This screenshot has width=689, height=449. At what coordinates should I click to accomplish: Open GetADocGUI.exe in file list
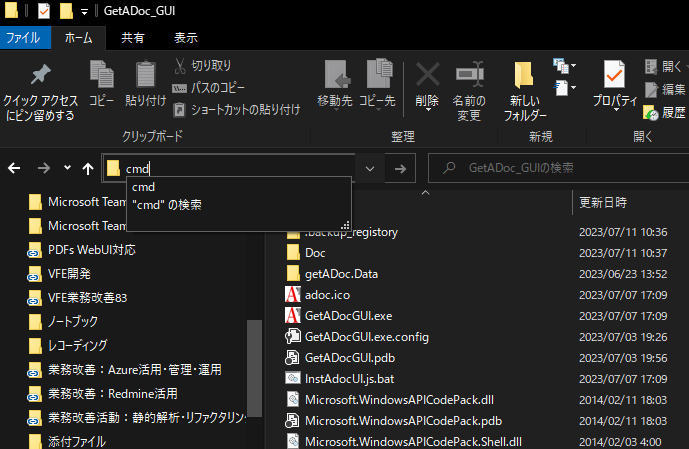(x=348, y=315)
